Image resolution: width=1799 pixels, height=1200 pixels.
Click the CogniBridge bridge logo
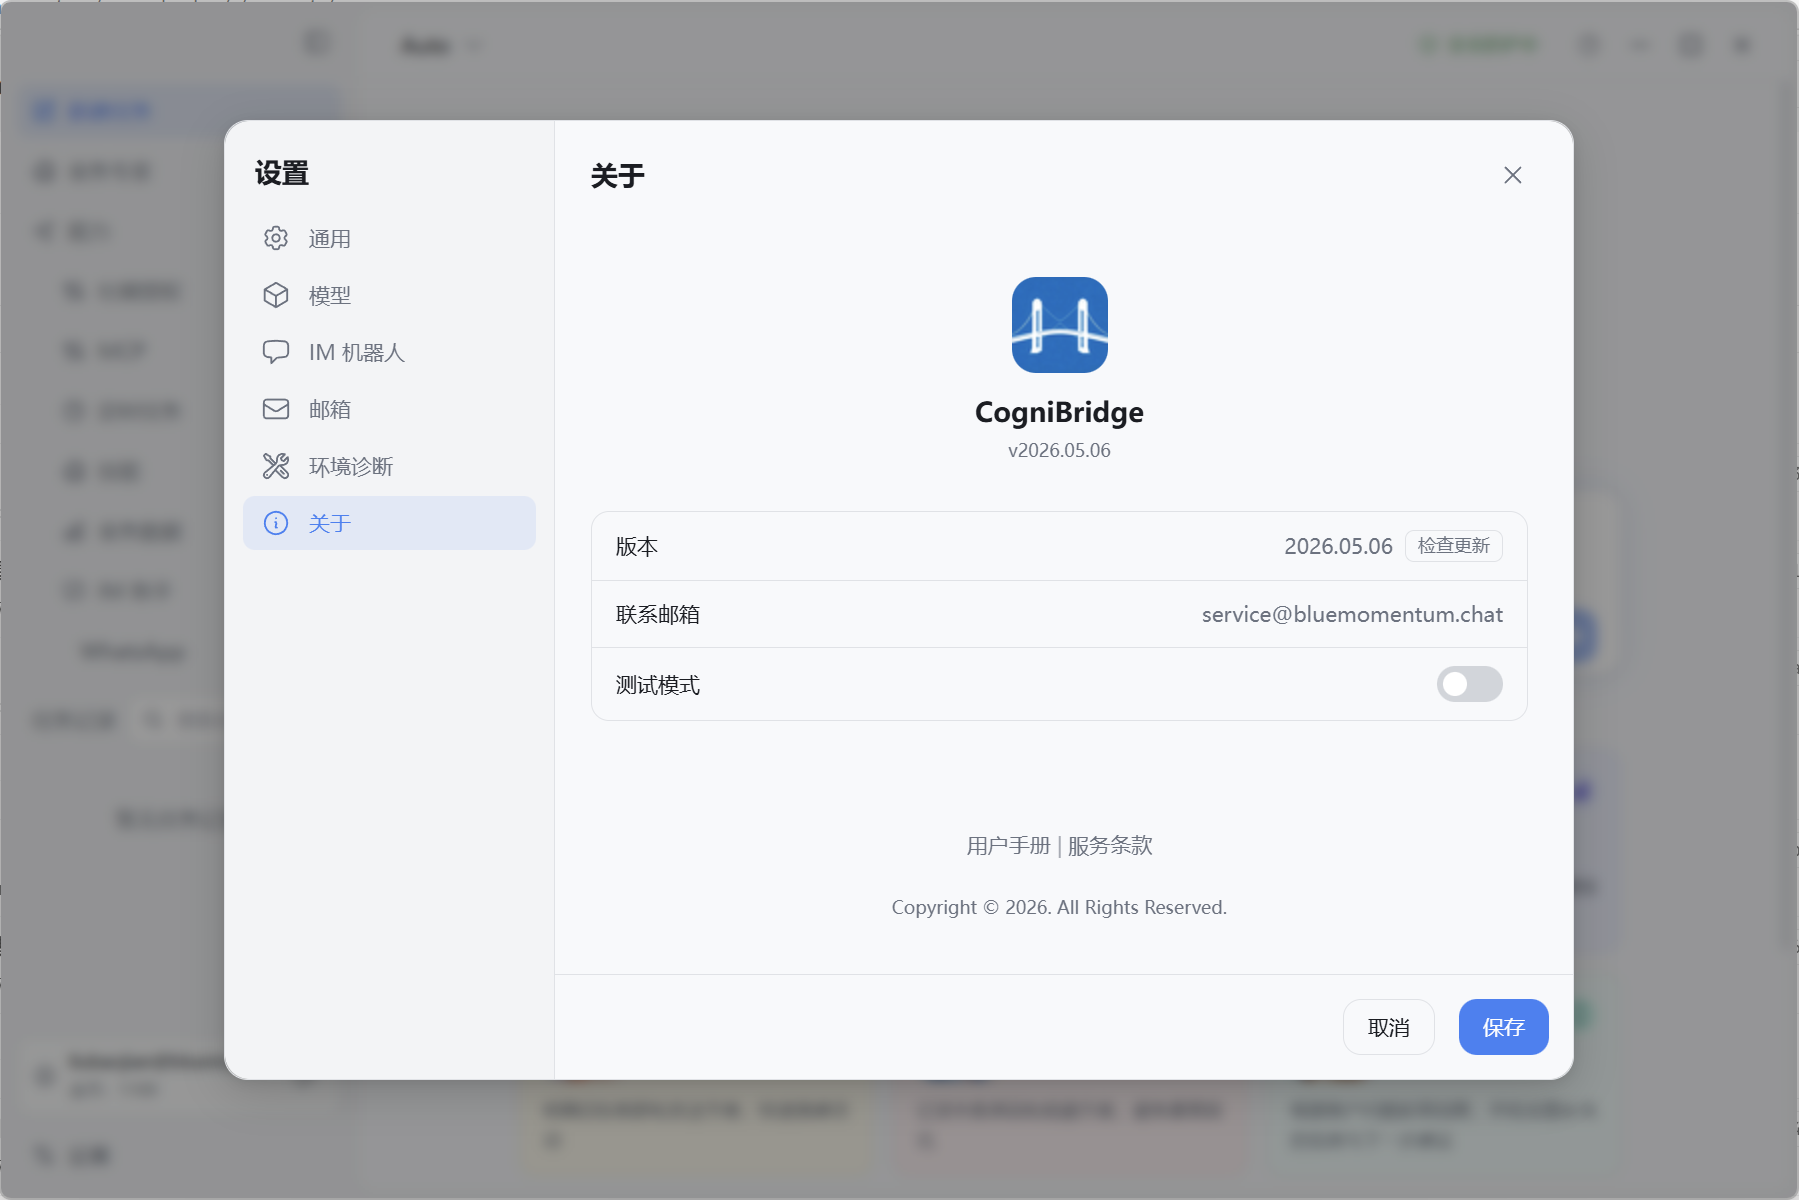[1059, 325]
